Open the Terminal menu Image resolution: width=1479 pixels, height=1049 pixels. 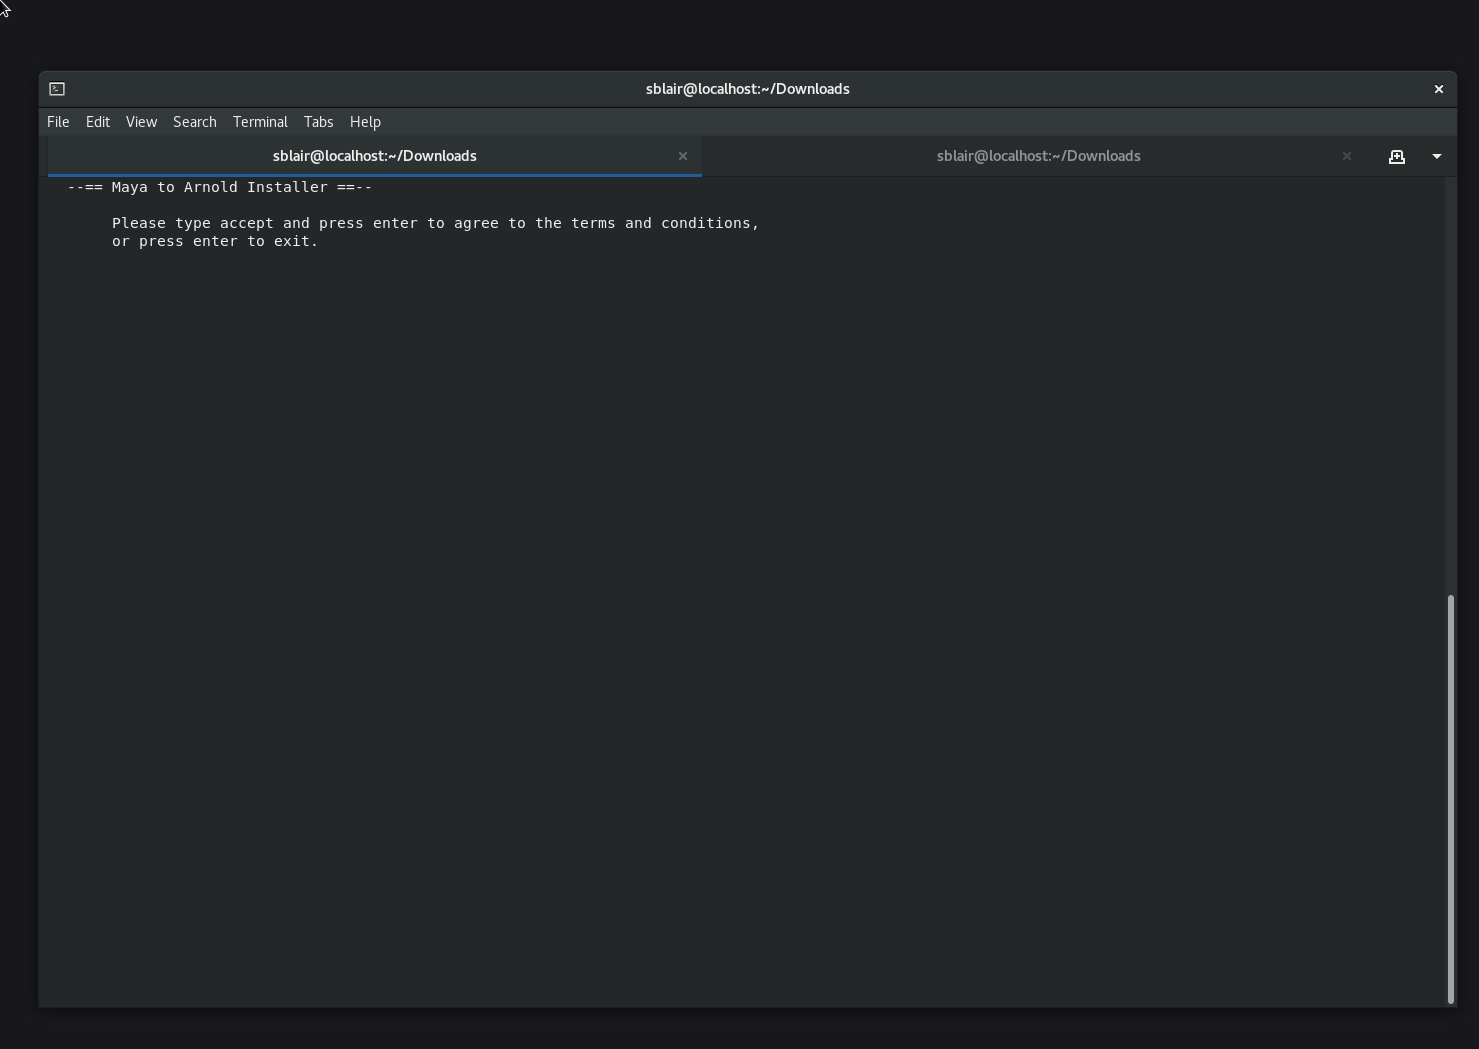coord(259,121)
